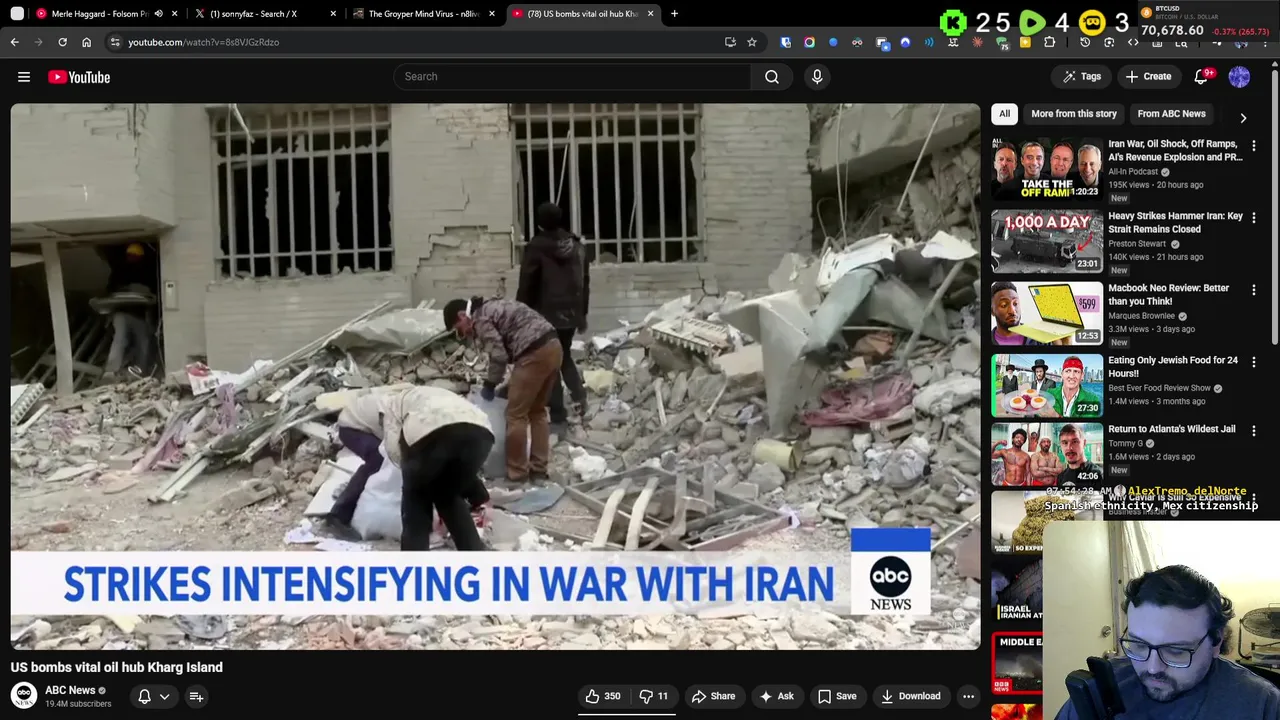Go back in browser history
The image size is (1280, 720).
(x=15, y=42)
